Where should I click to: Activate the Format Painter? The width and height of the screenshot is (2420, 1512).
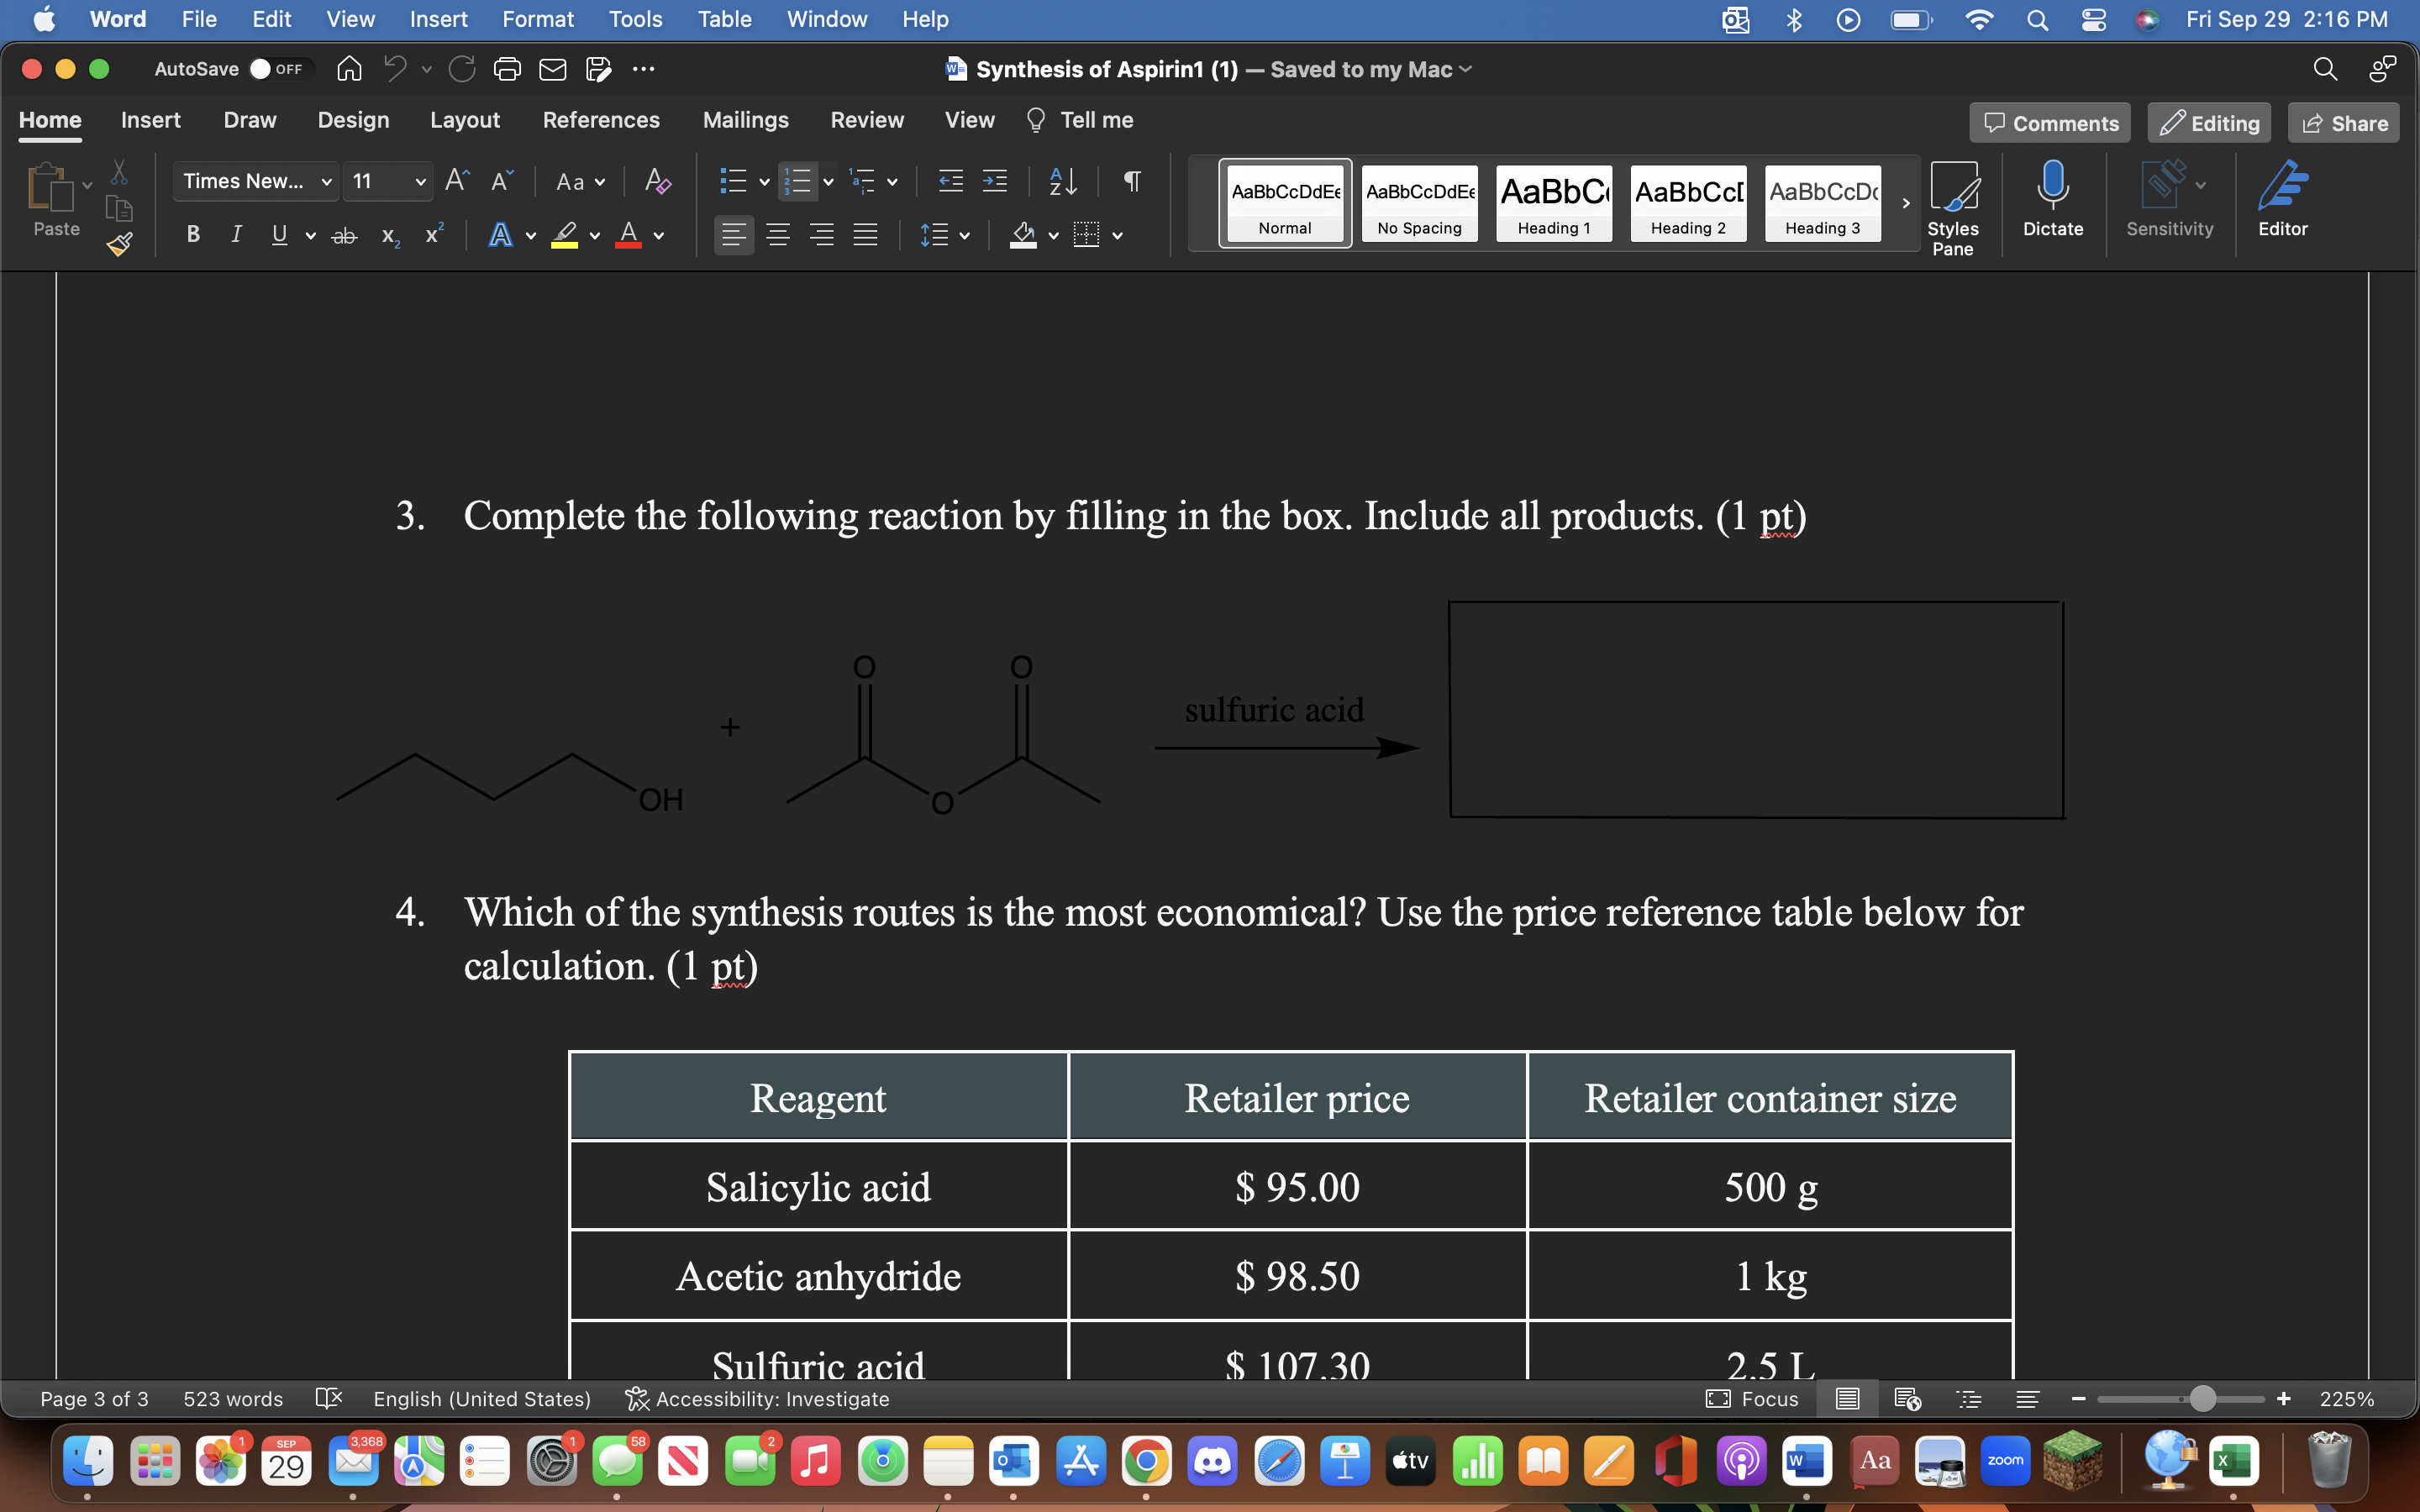click(117, 244)
